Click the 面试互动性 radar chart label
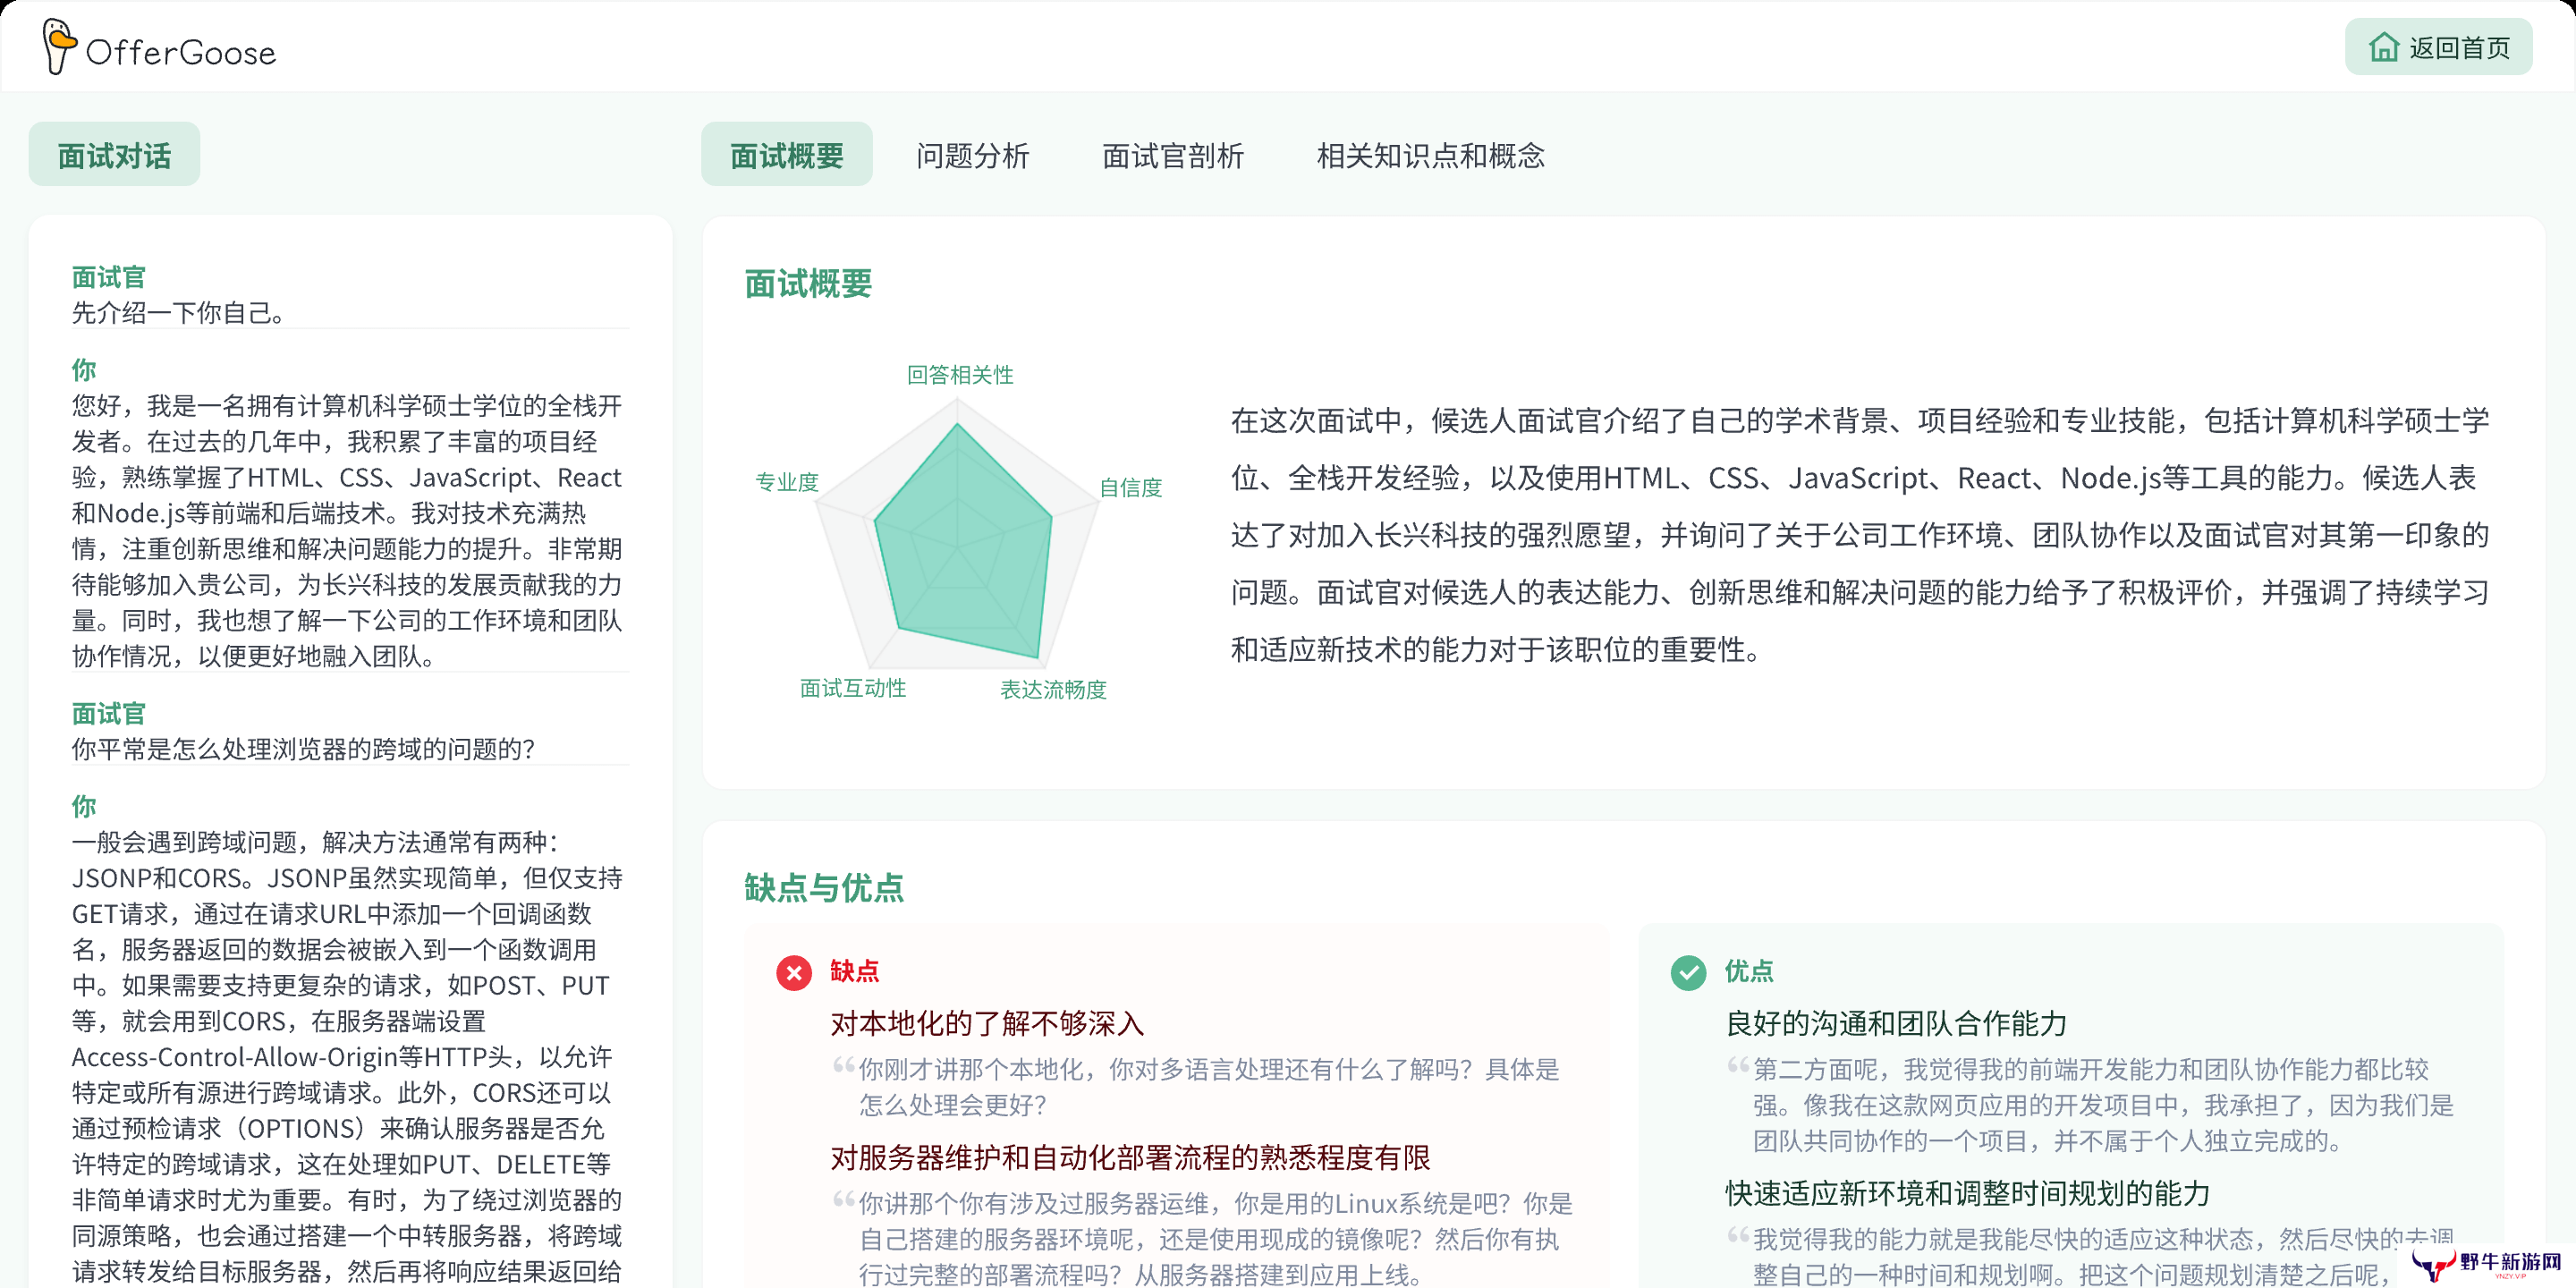The width and height of the screenshot is (2576, 1288). click(x=853, y=688)
